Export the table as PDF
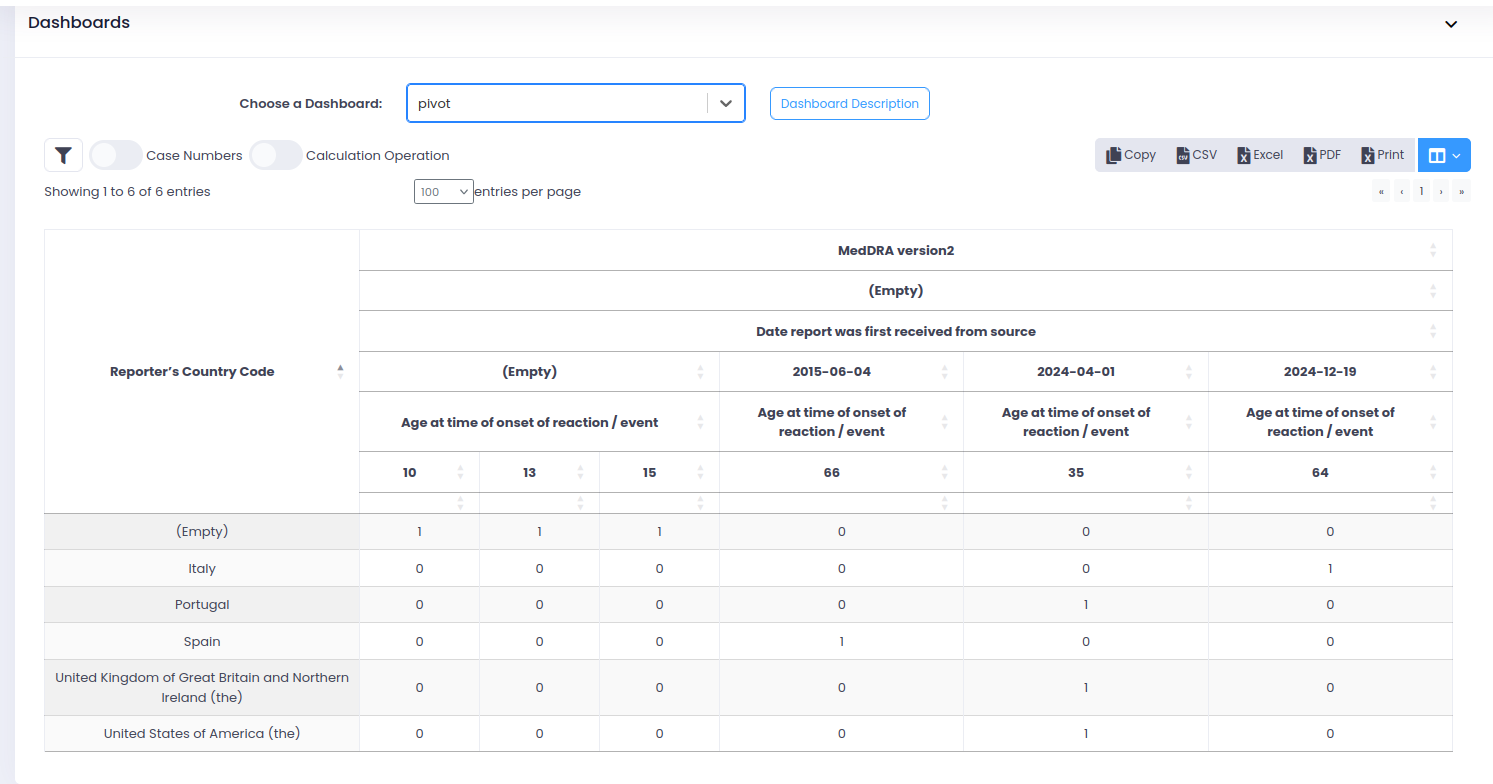 tap(1322, 155)
